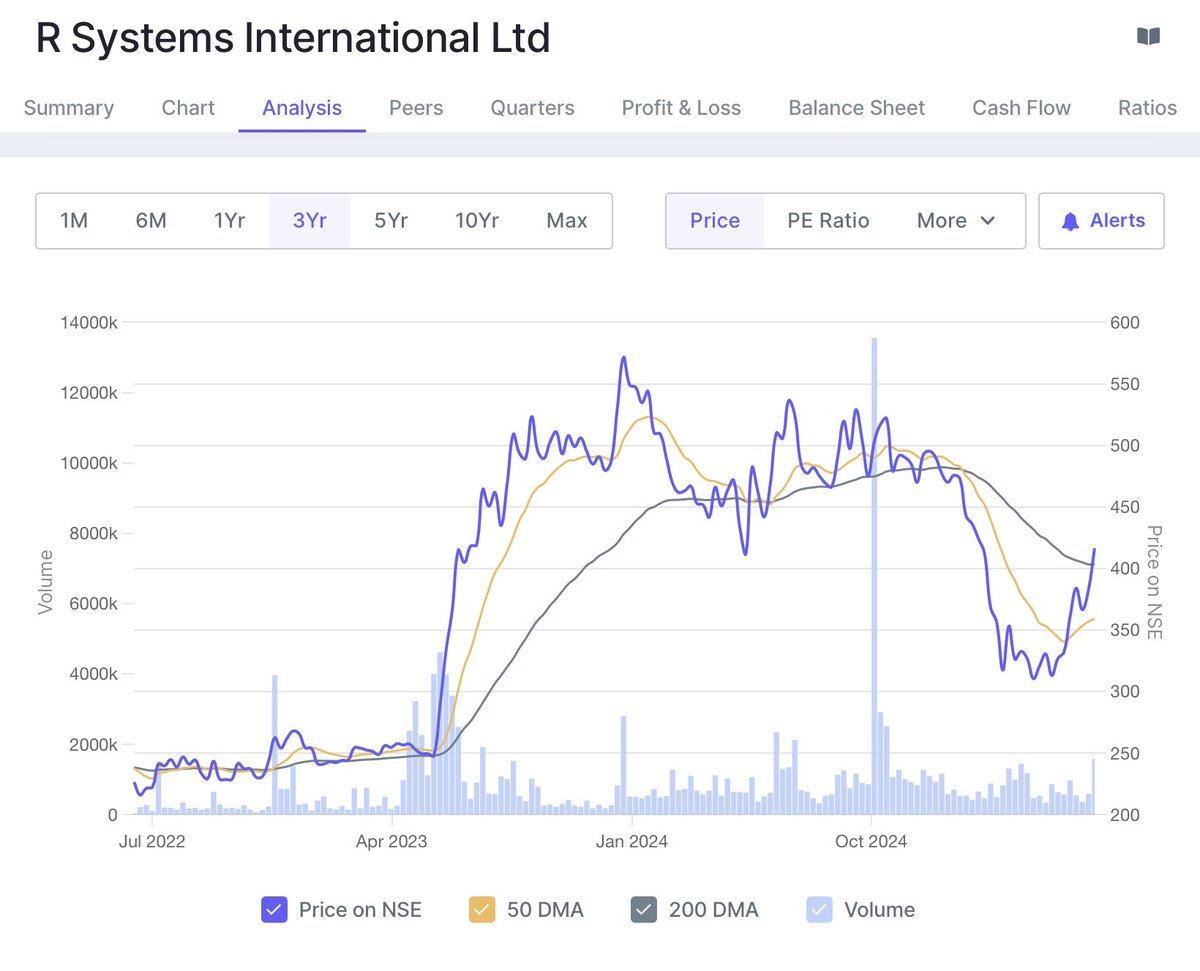Switch chart to Price view
This screenshot has width=1200, height=971.
(715, 220)
